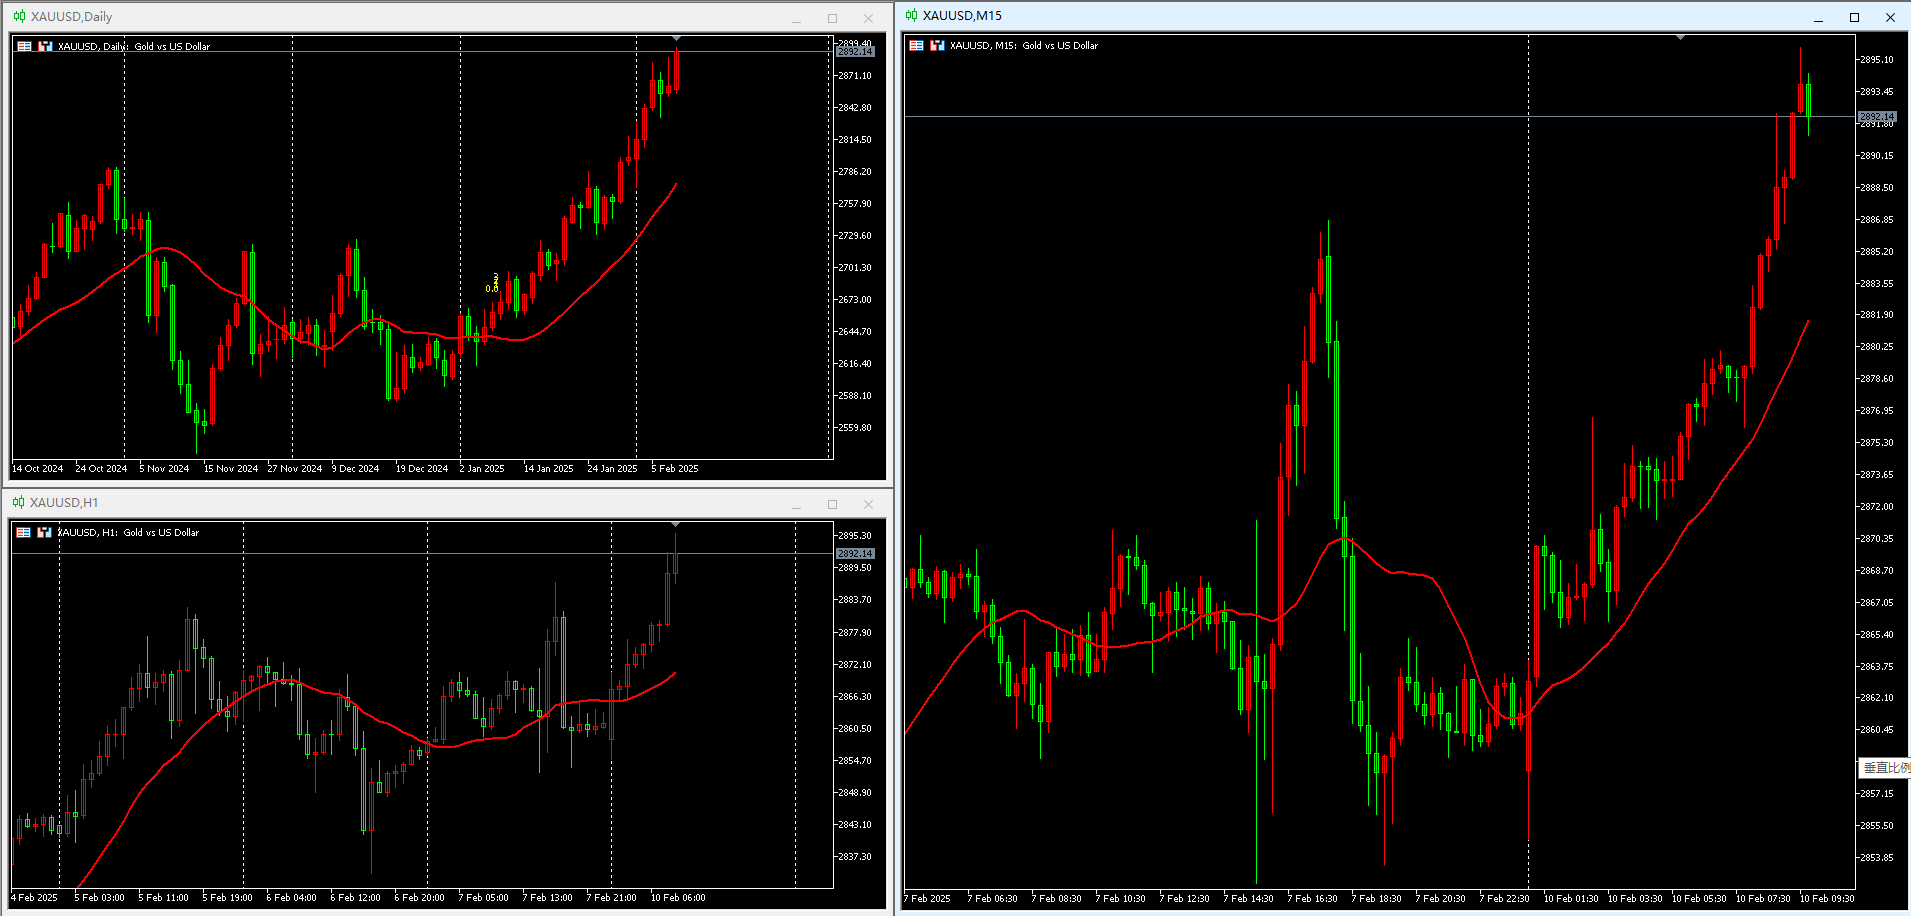Screen dimensions: 1911x916
Task: Maximize the XAUUSD,H1 chart window
Action: pyautogui.click(x=832, y=504)
